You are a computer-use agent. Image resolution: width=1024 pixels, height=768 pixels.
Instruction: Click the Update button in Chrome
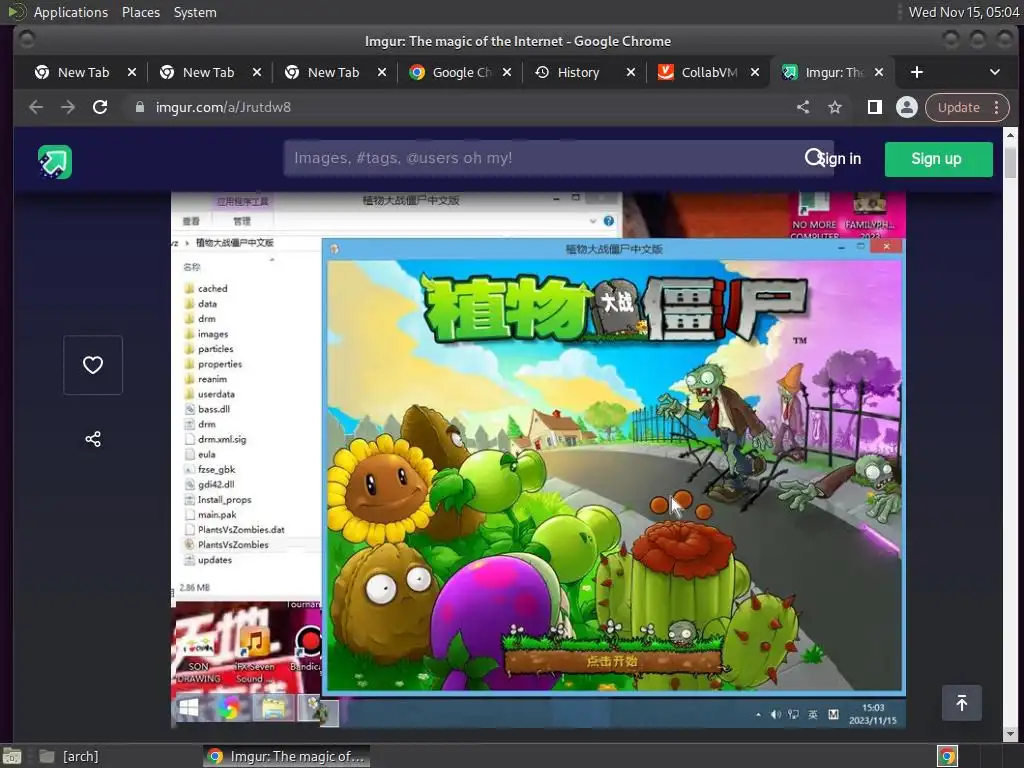[x=959, y=107]
